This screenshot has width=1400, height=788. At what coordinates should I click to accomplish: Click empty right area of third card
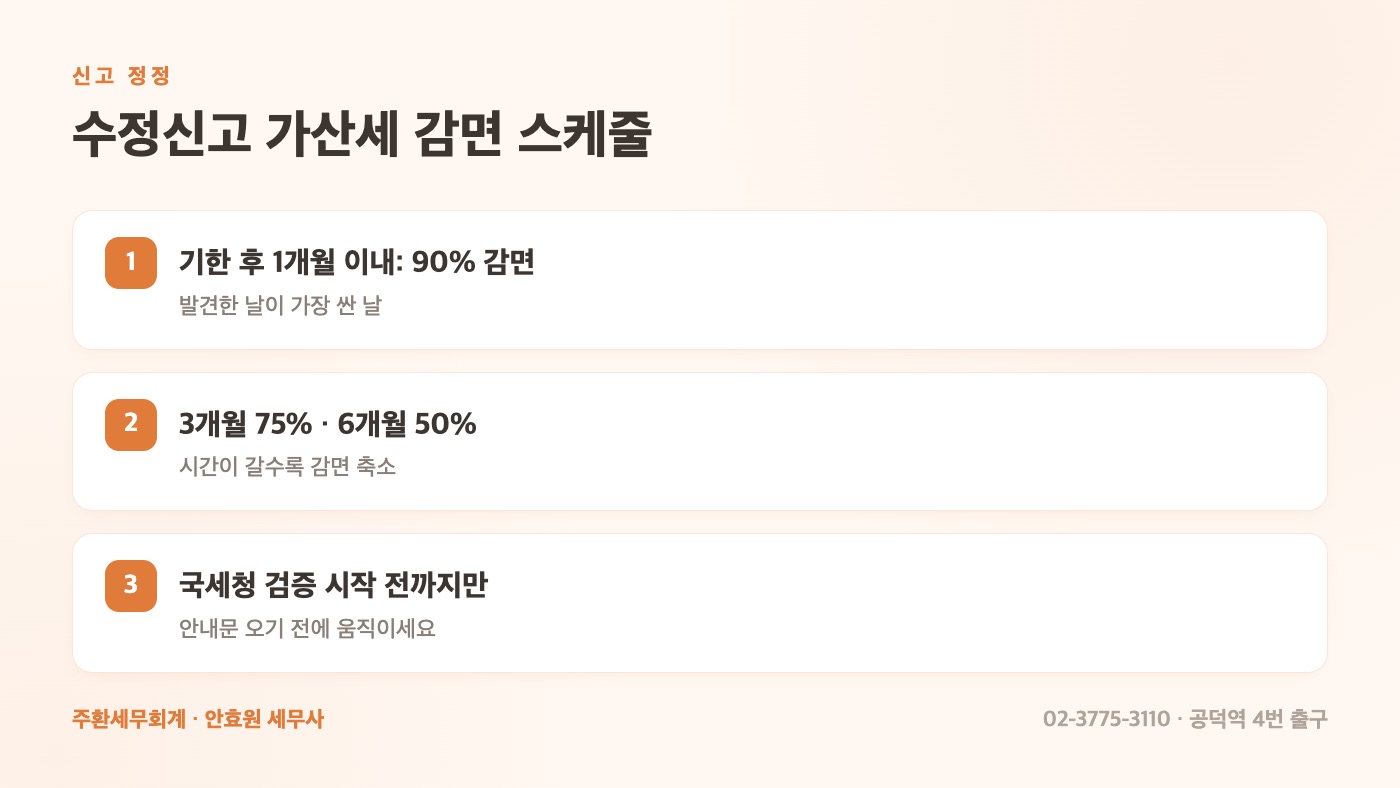[1000, 603]
